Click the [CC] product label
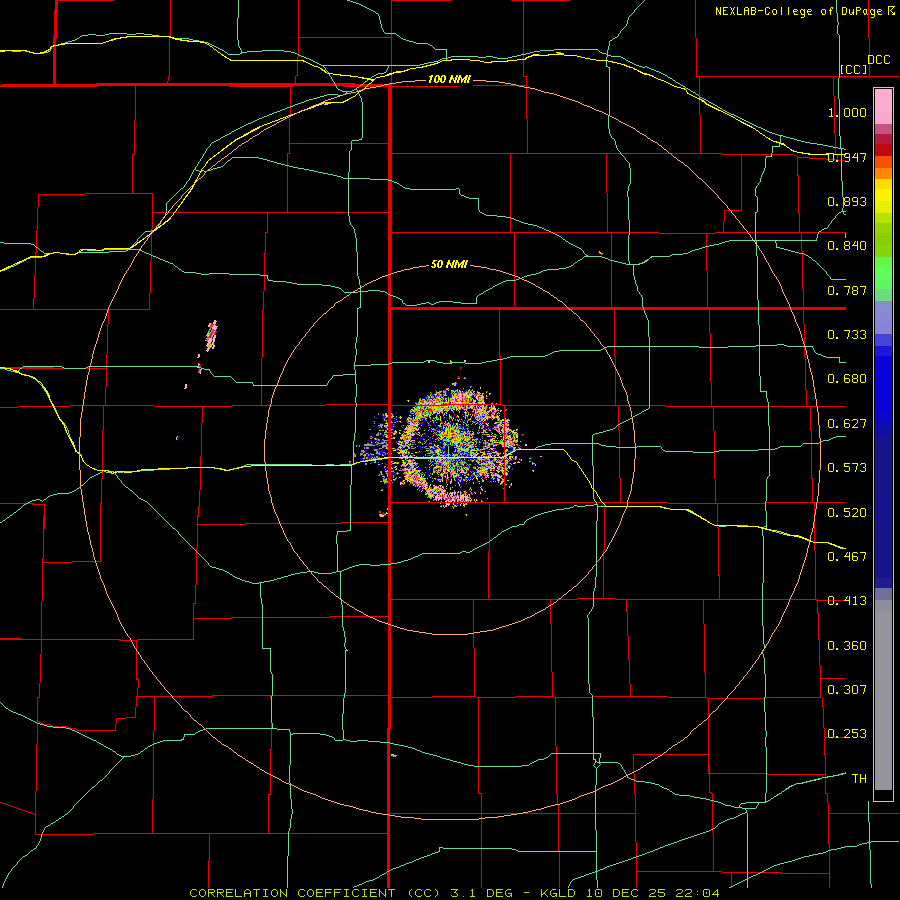This screenshot has height=900, width=900. pos(854,69)
